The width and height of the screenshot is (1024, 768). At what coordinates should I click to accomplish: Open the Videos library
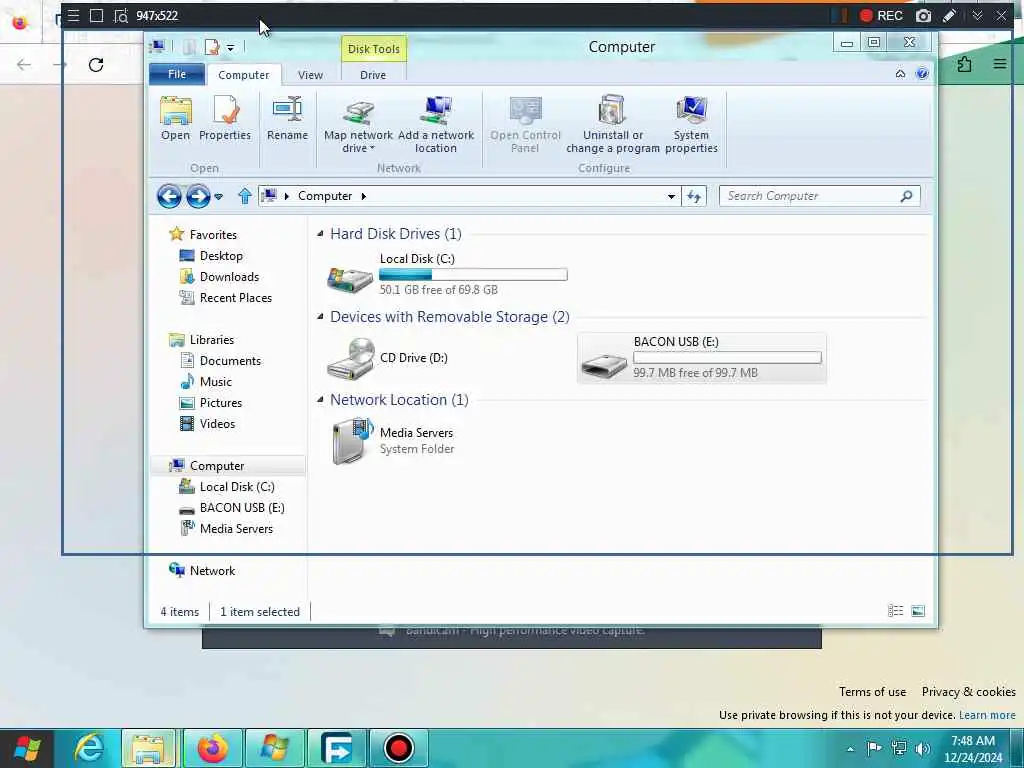point(217,424)
